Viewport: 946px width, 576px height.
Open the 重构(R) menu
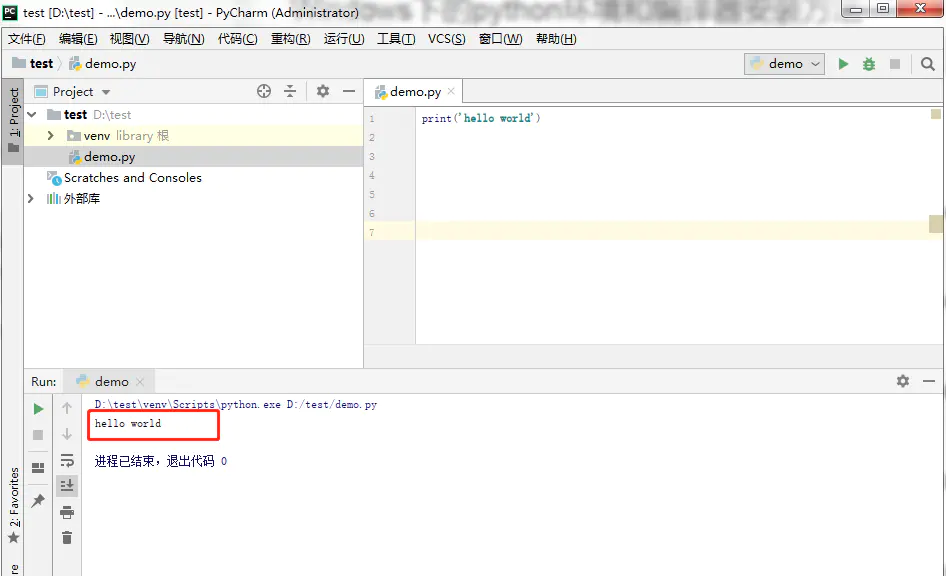tap(290, 39)
